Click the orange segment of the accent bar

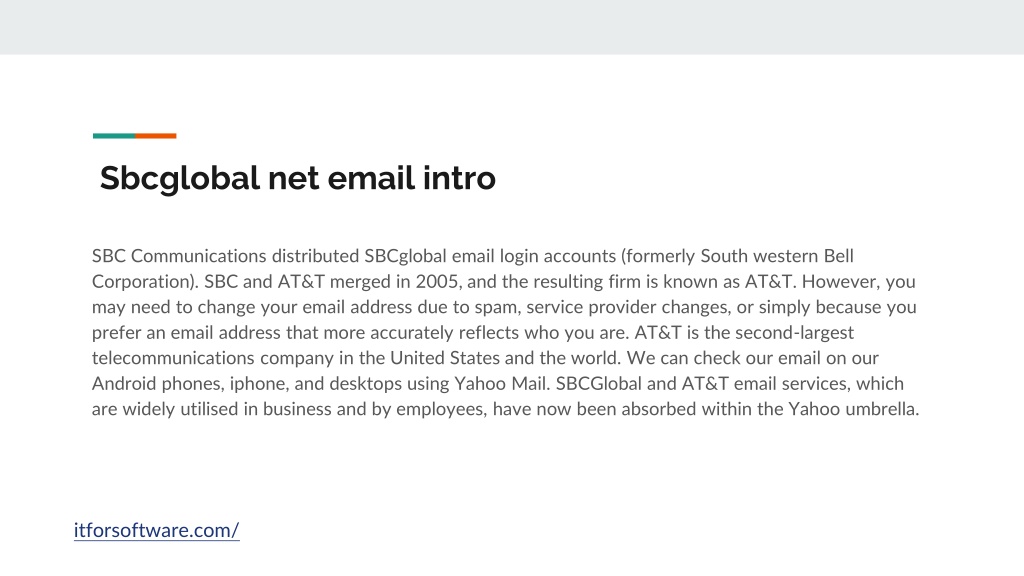click(x=156, y=136)
